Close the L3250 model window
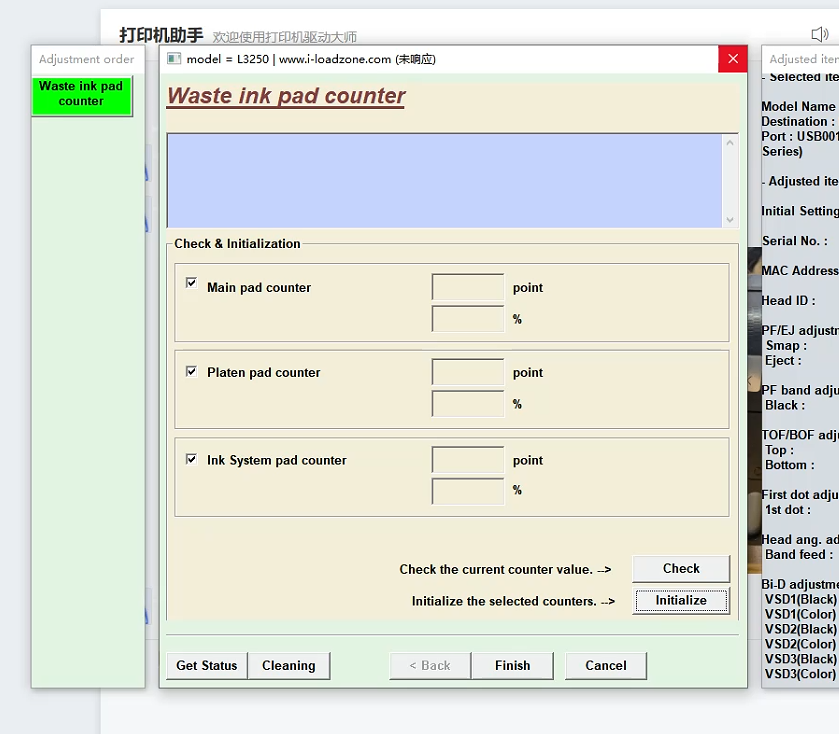 (732, 59)
